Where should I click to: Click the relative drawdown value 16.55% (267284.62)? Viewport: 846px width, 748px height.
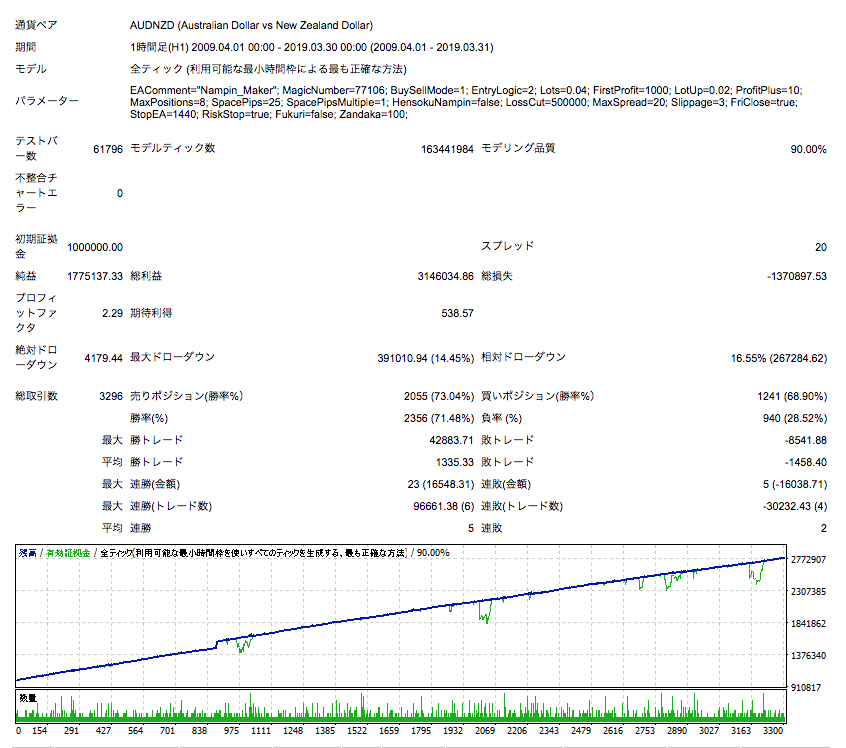pyautogui.click(x=779, y=358)
